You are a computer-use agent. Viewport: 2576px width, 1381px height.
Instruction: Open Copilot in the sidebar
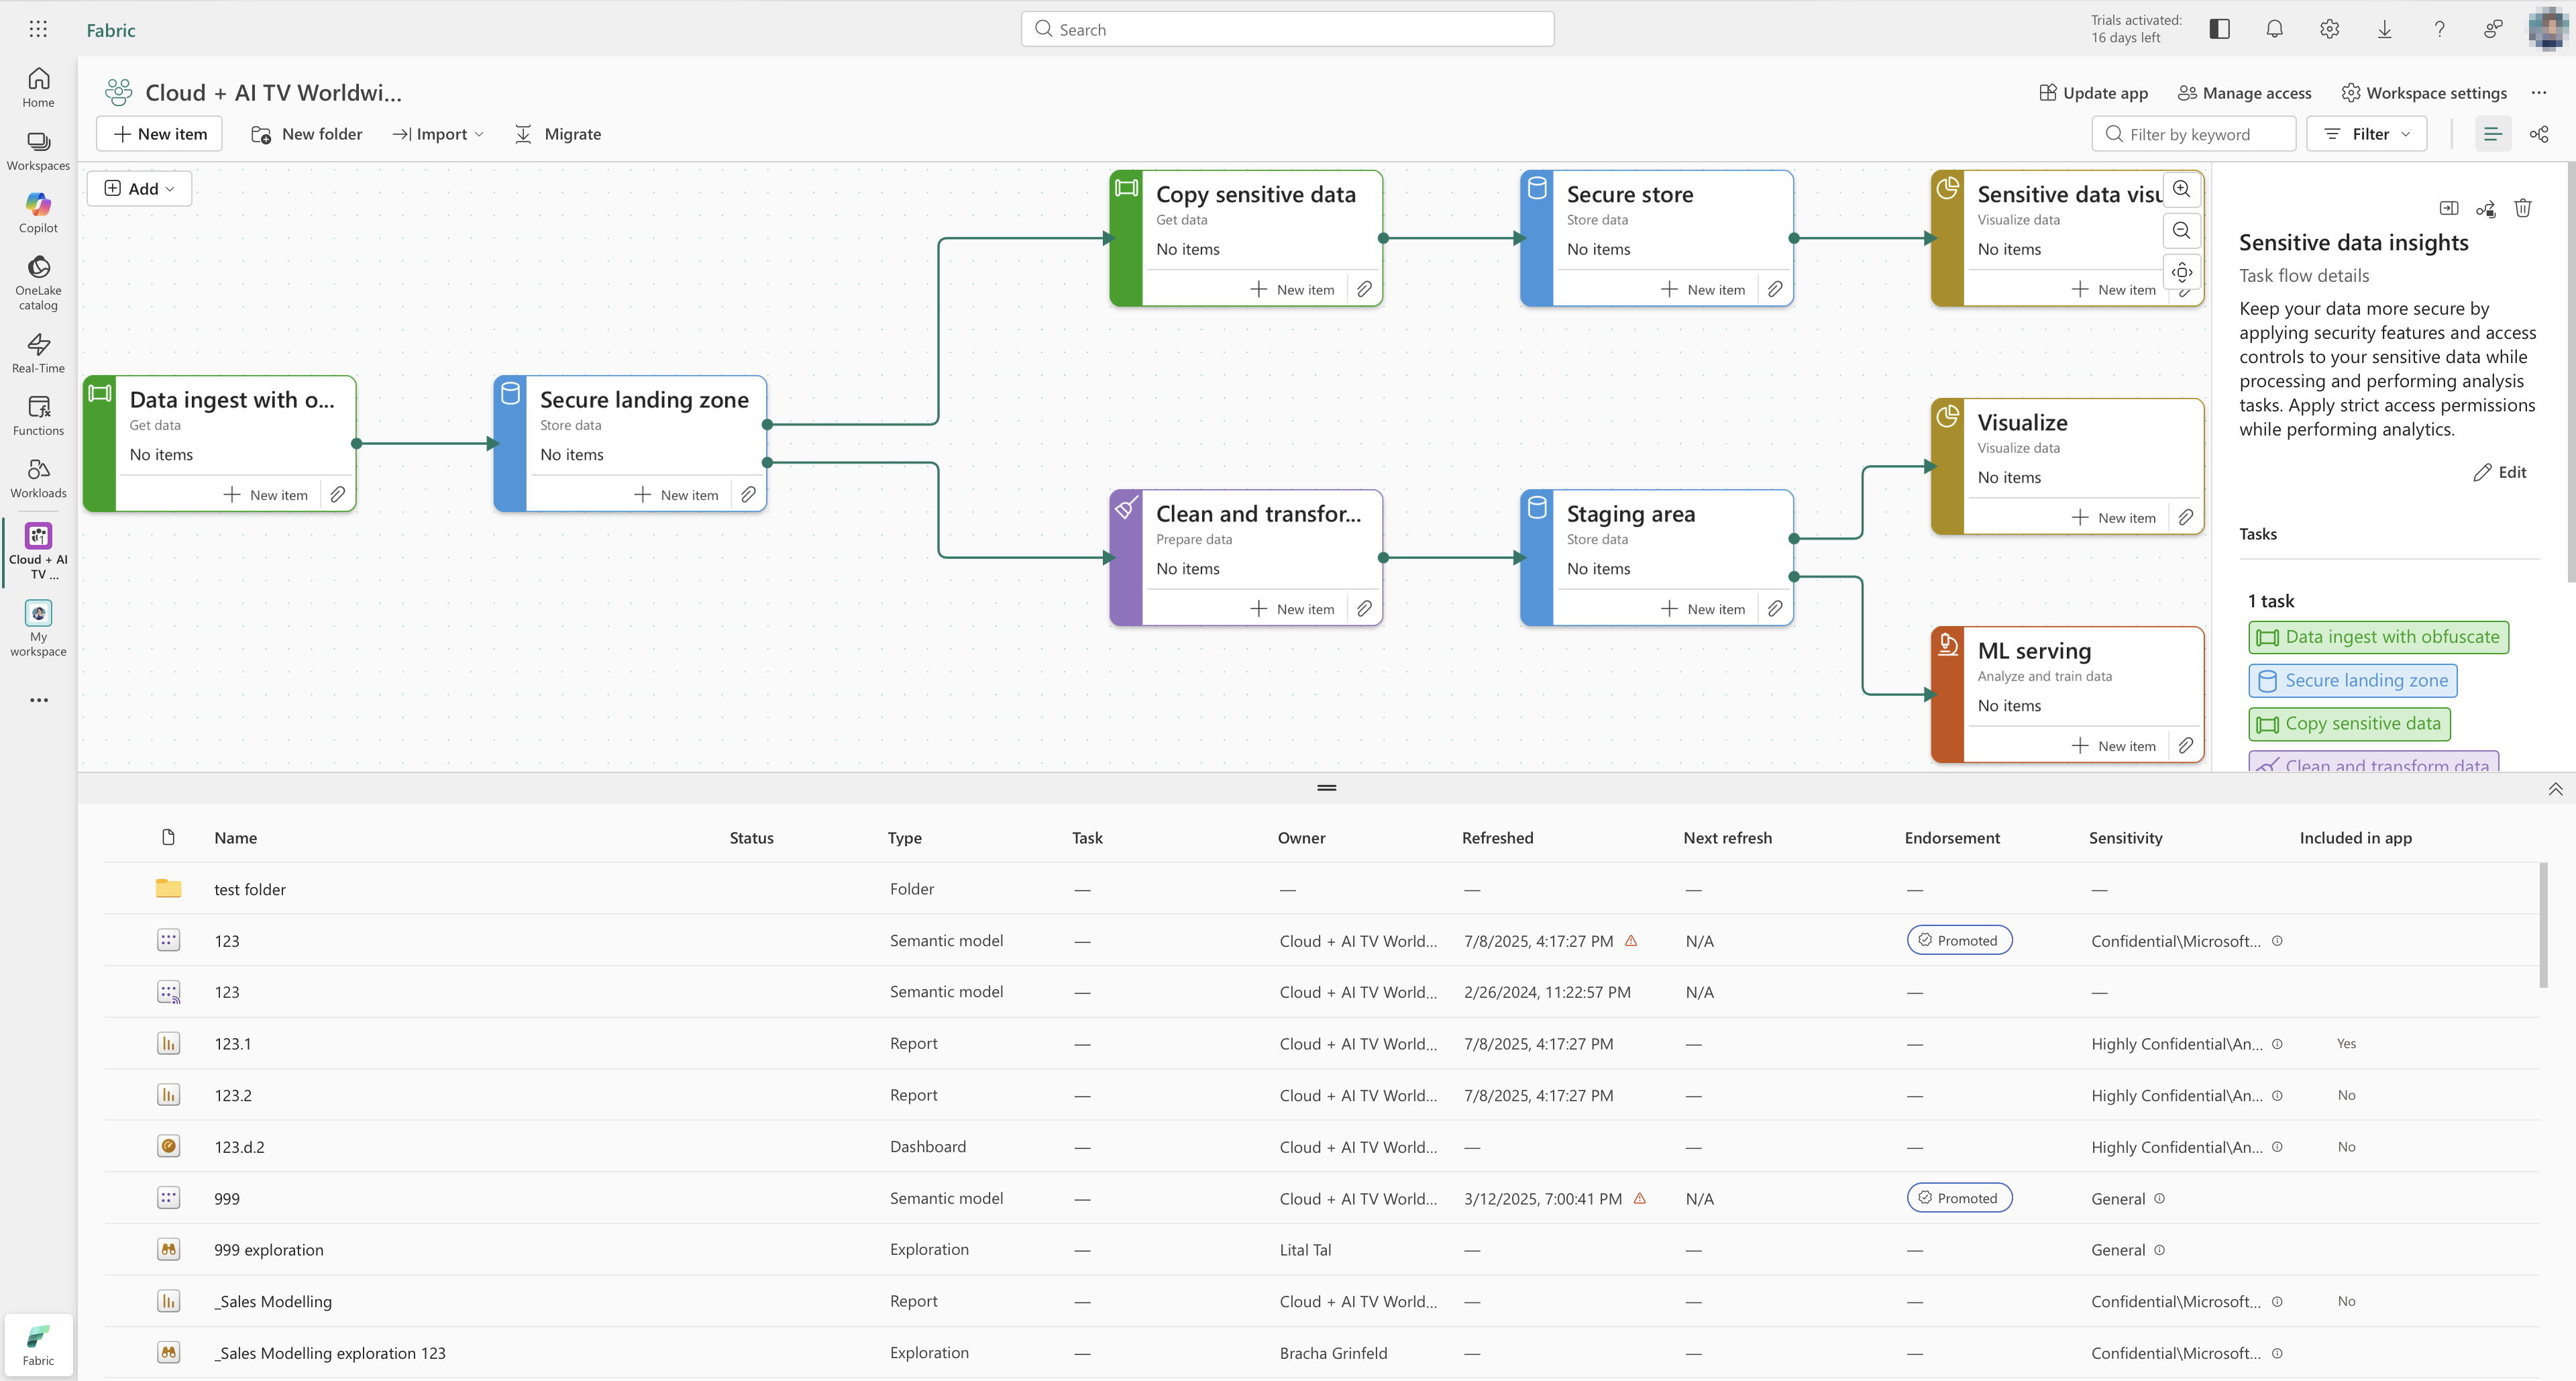pyautogui.click(x=38, y=213)
